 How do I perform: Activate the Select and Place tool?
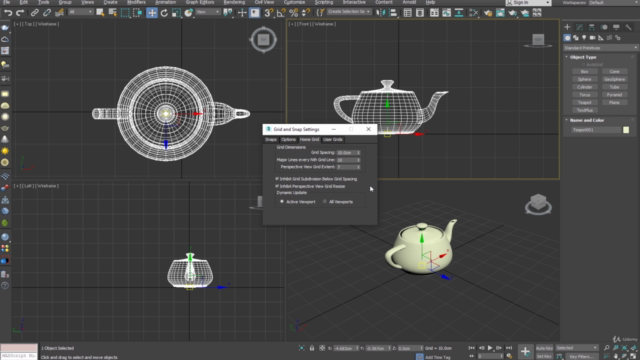pos(189,13)
